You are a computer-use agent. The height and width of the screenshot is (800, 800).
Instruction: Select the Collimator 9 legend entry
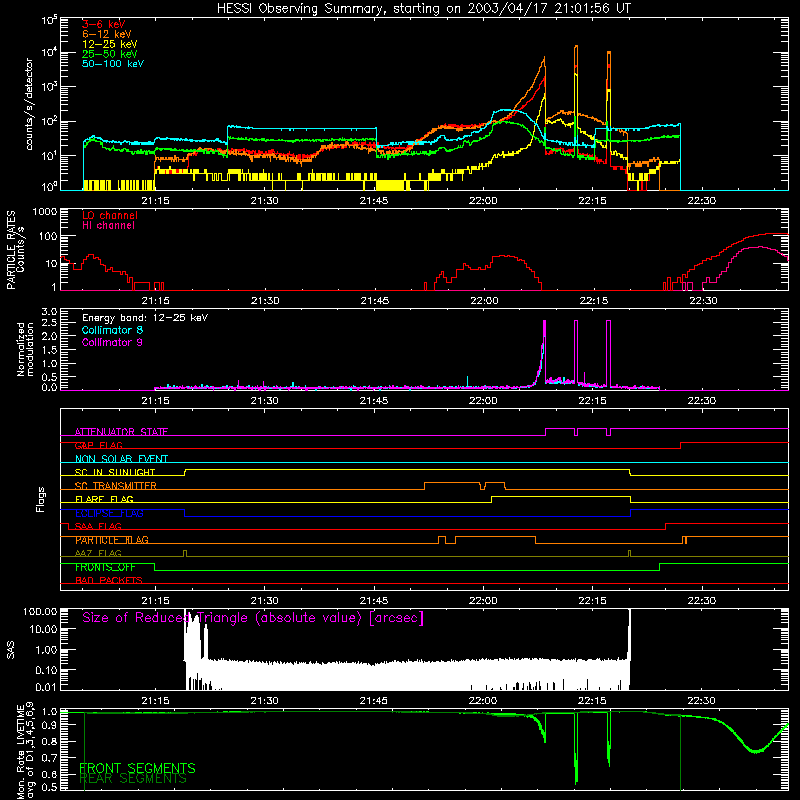[x=112, y=342]
